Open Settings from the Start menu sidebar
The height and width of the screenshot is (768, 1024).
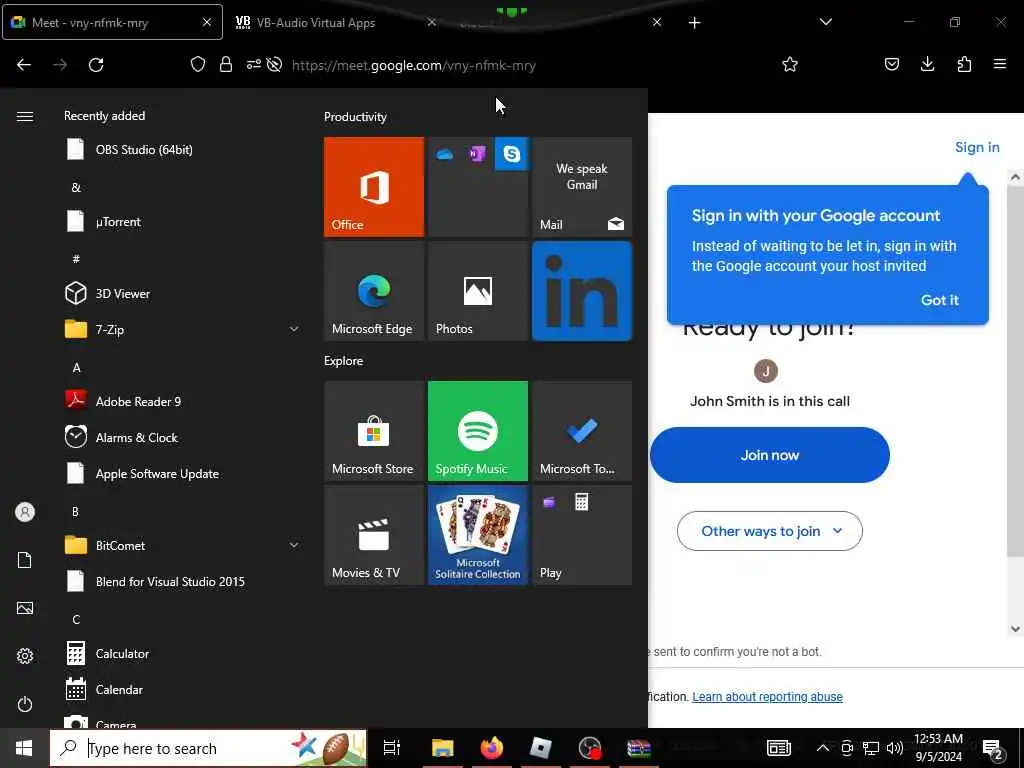[25, 656]
